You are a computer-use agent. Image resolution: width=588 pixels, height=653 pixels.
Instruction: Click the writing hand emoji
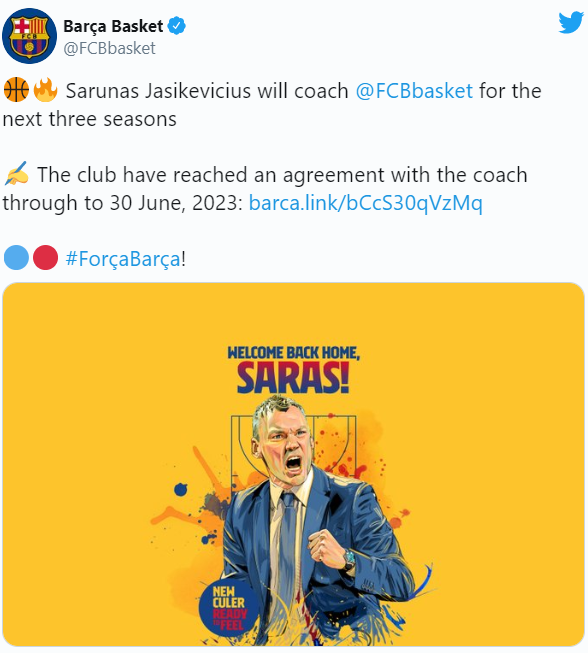[x=17, y=174]
